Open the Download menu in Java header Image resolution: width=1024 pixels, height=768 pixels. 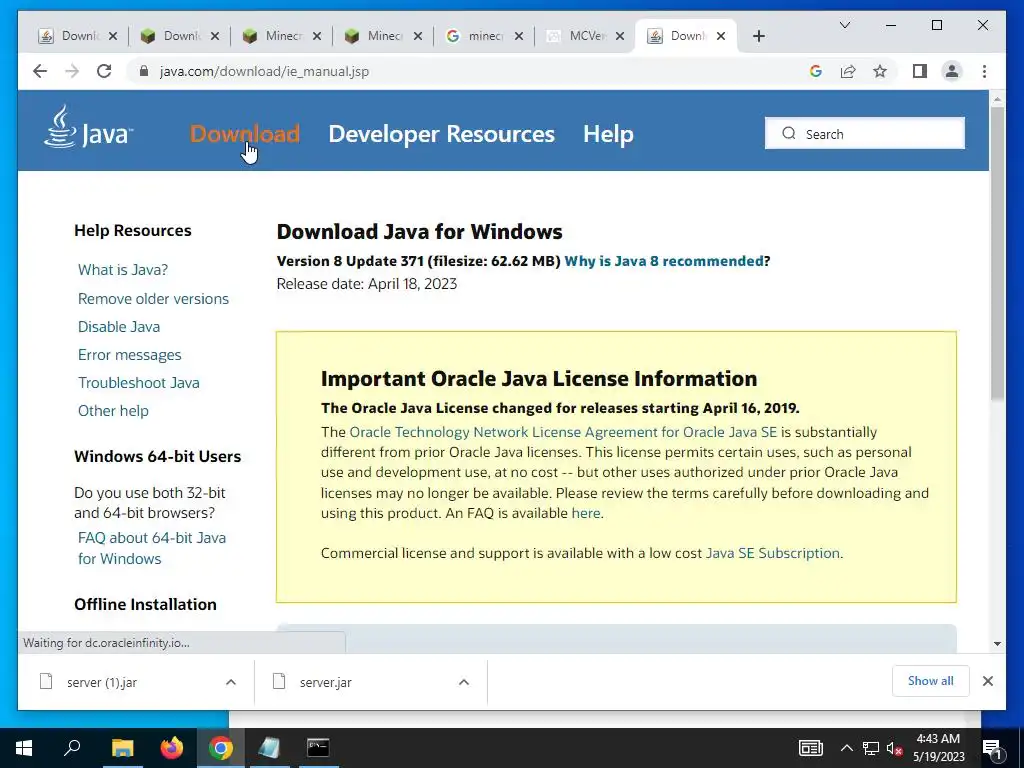pos(245,133)
